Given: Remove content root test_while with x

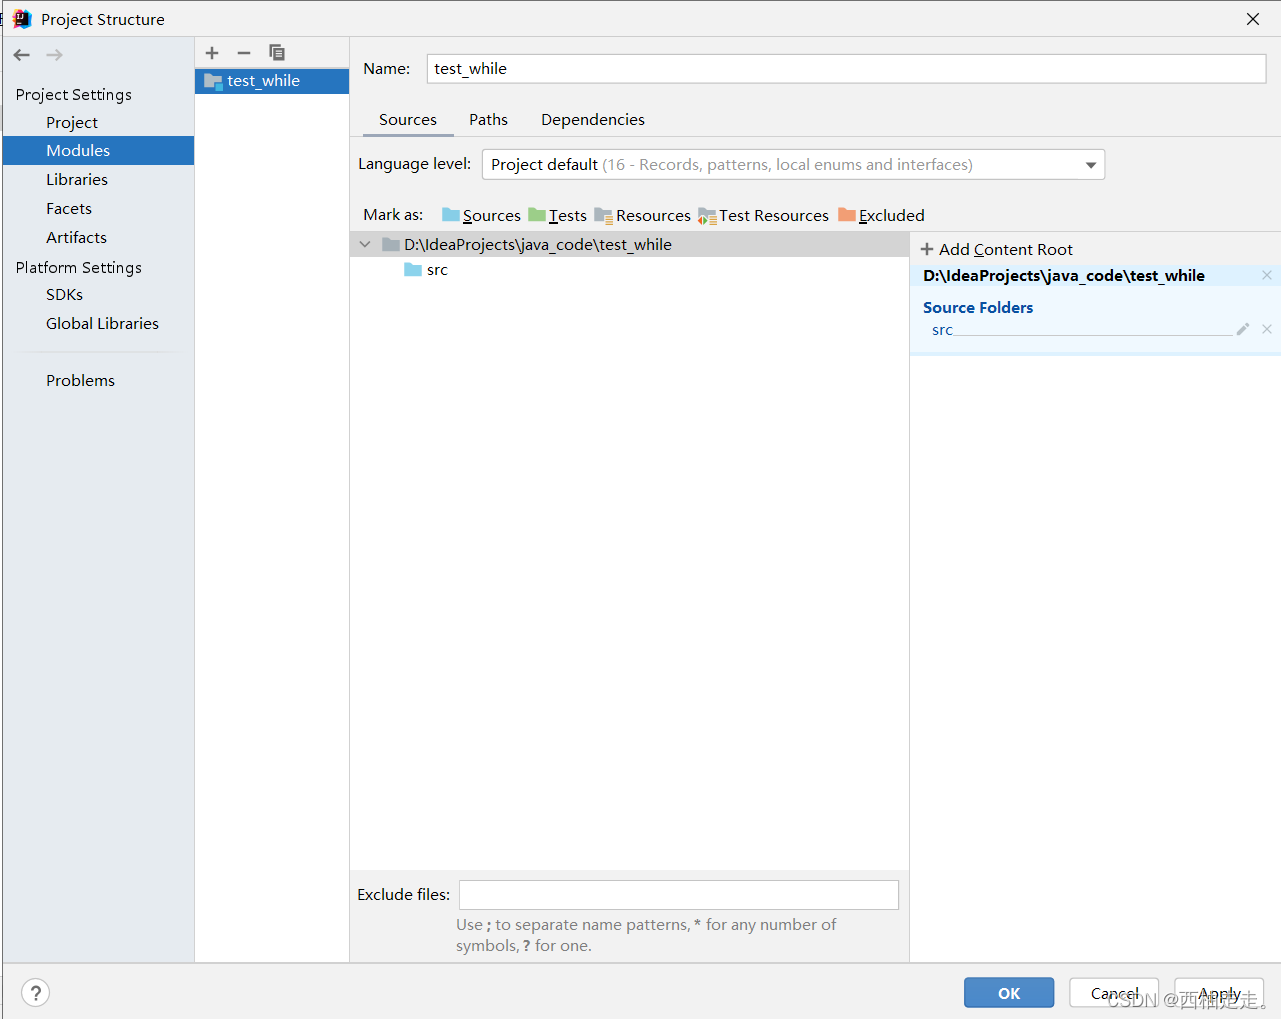Looking at the screenshot, I should click(1267, 275).
